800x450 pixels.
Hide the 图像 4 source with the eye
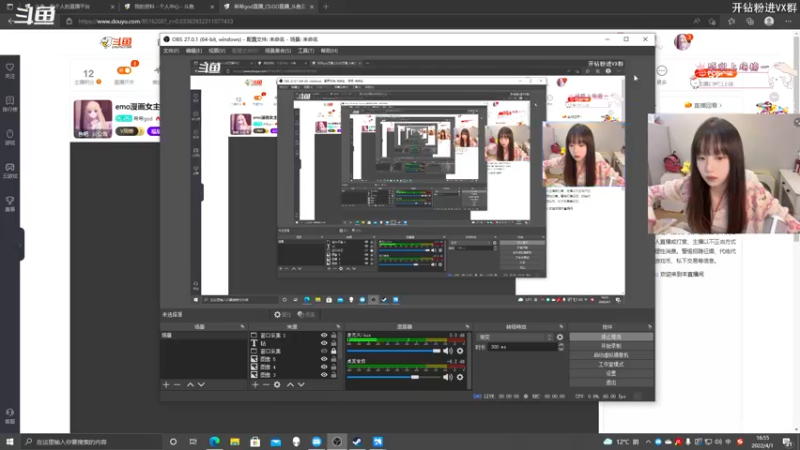[323, 367]
